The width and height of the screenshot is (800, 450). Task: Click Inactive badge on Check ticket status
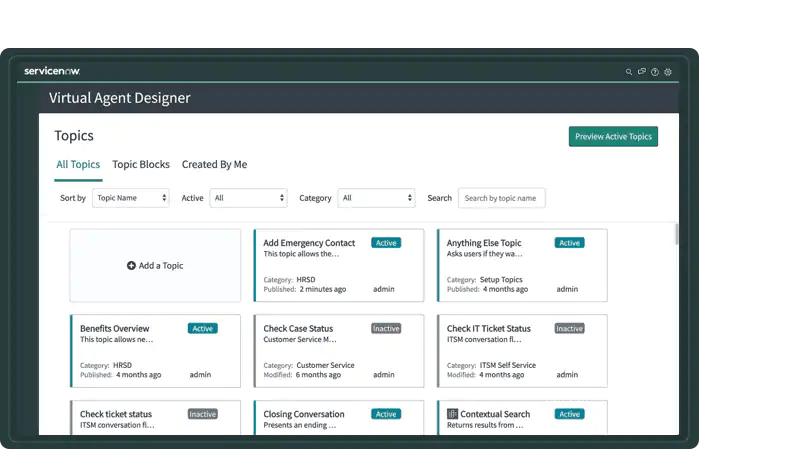pyautogui.click(x=203, y=414)
